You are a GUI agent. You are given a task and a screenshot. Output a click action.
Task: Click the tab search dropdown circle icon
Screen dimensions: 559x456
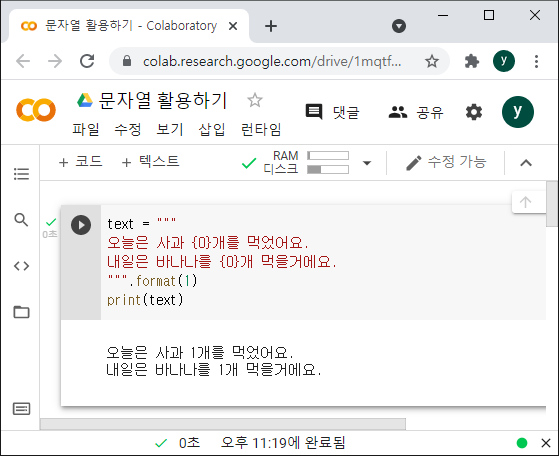pos(399,26)
